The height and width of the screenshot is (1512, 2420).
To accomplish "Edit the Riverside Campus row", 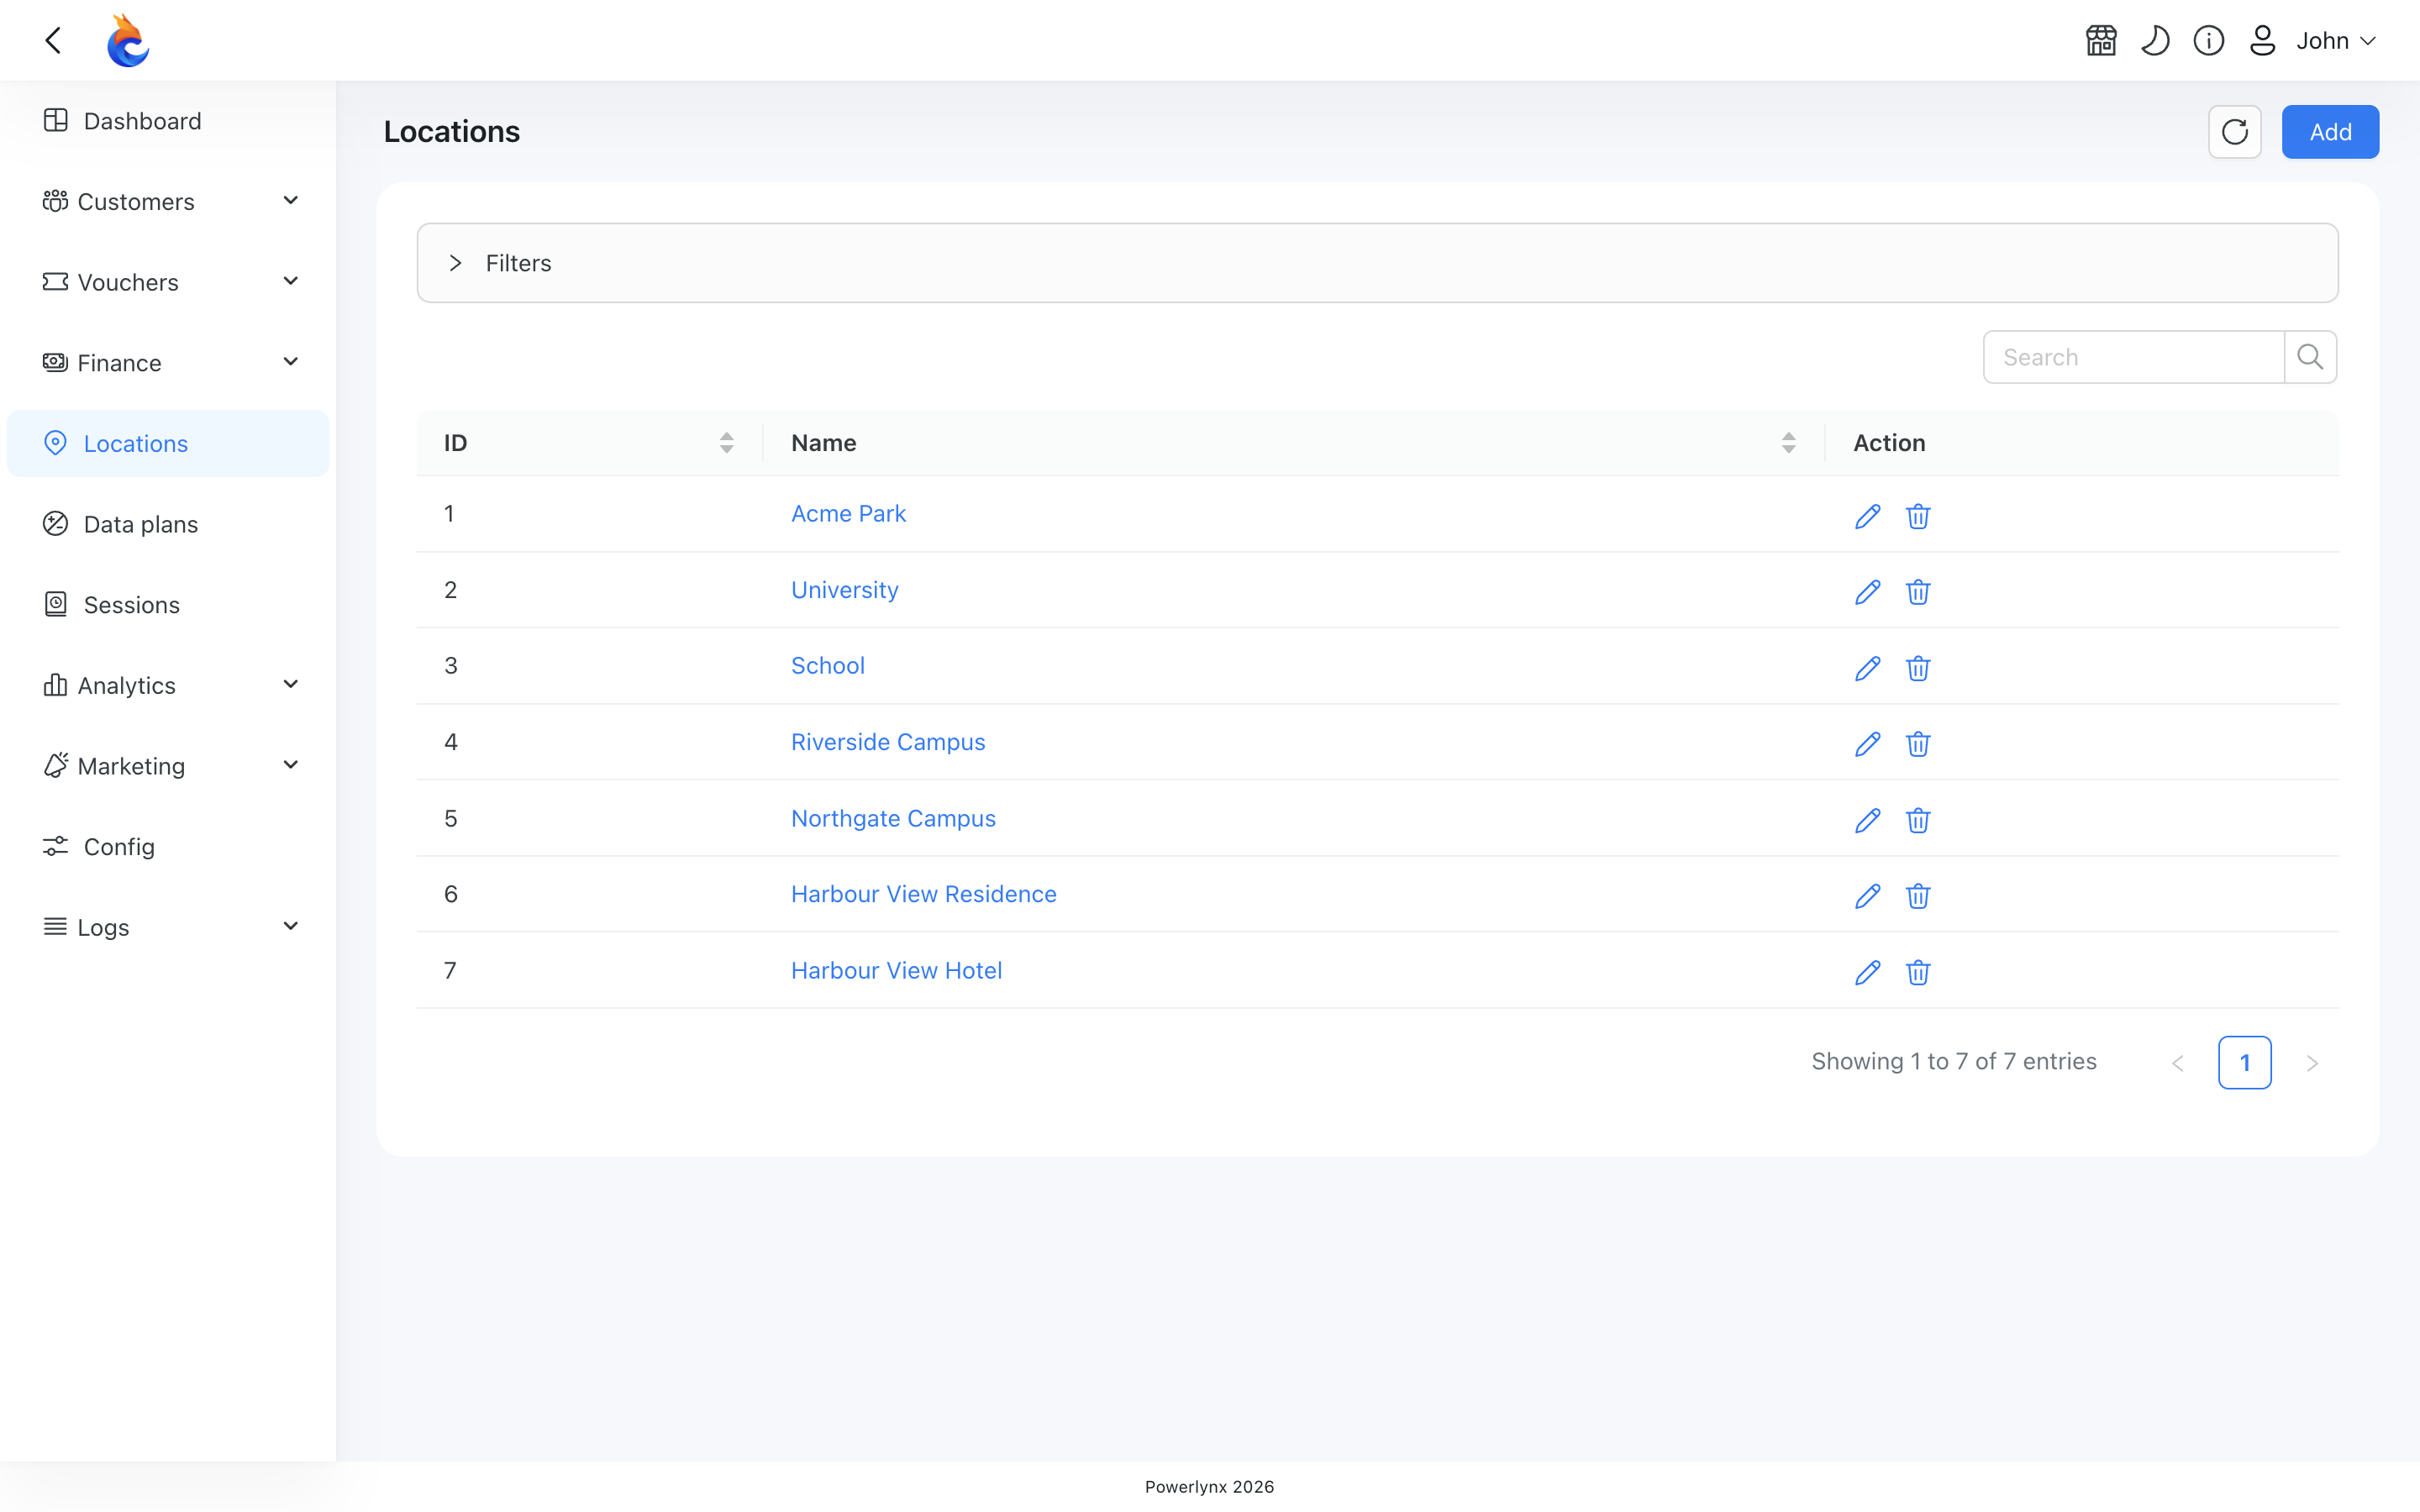I will tap(1867, 744).
